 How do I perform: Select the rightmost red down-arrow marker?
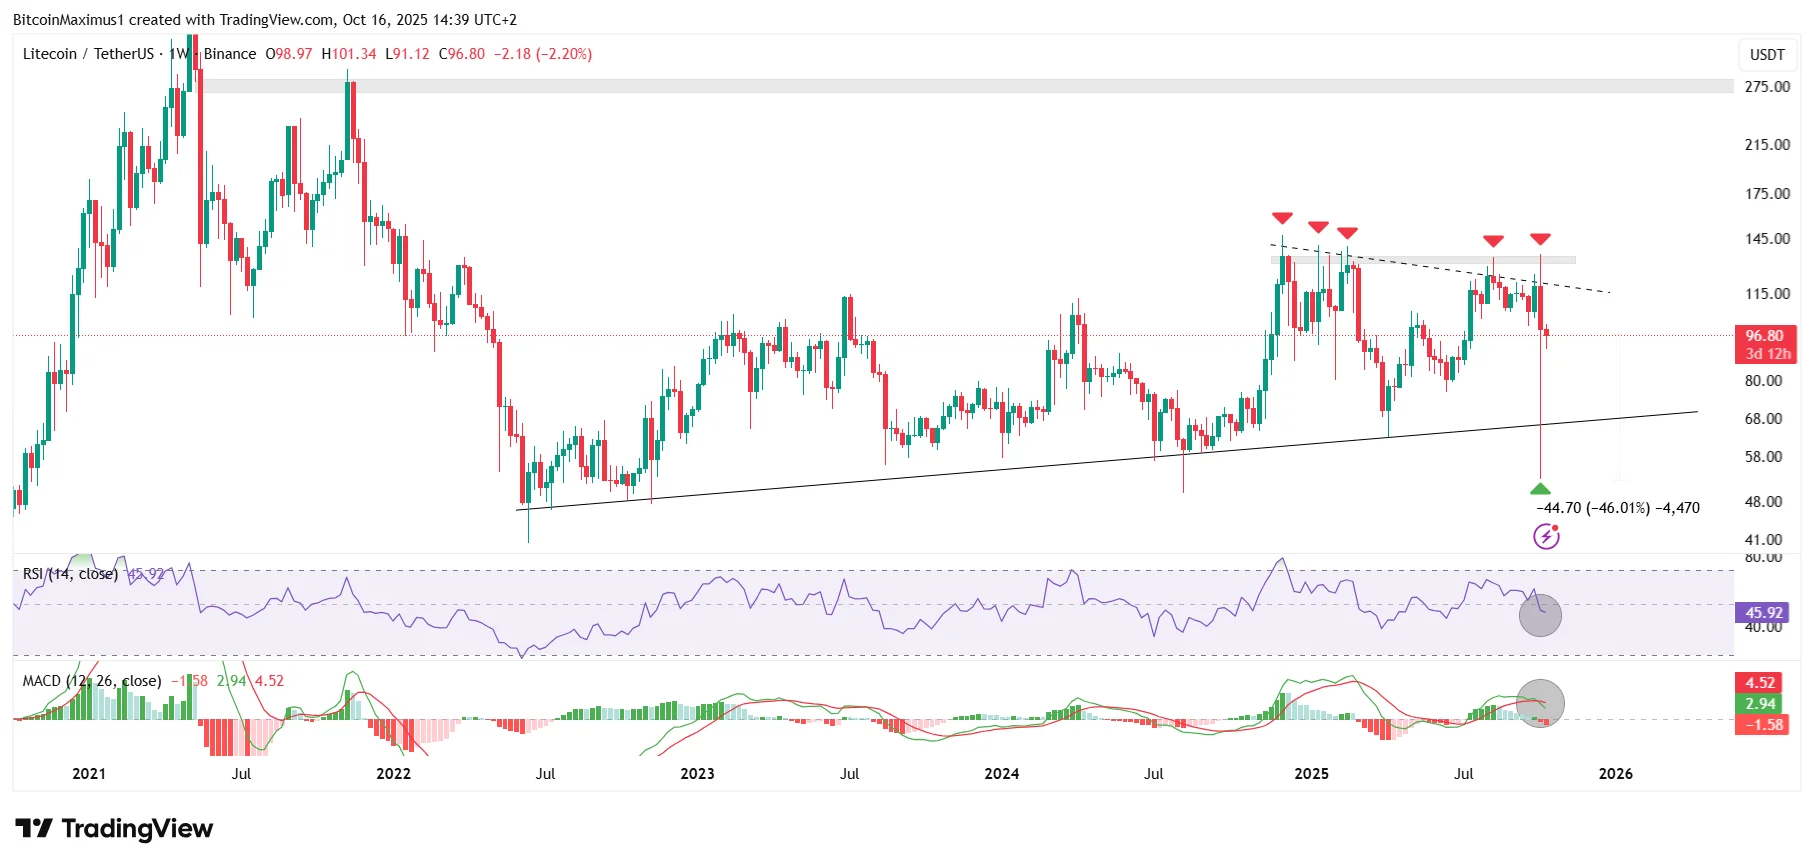pyautogui.click(x=1540, y=239)
